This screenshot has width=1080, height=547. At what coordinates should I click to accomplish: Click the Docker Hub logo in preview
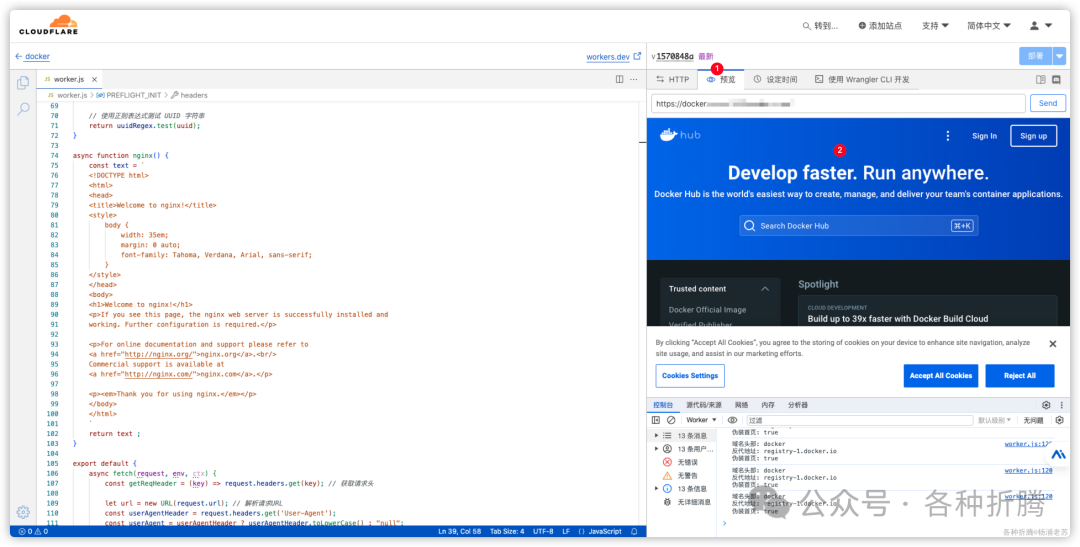(x=681, y=135)
